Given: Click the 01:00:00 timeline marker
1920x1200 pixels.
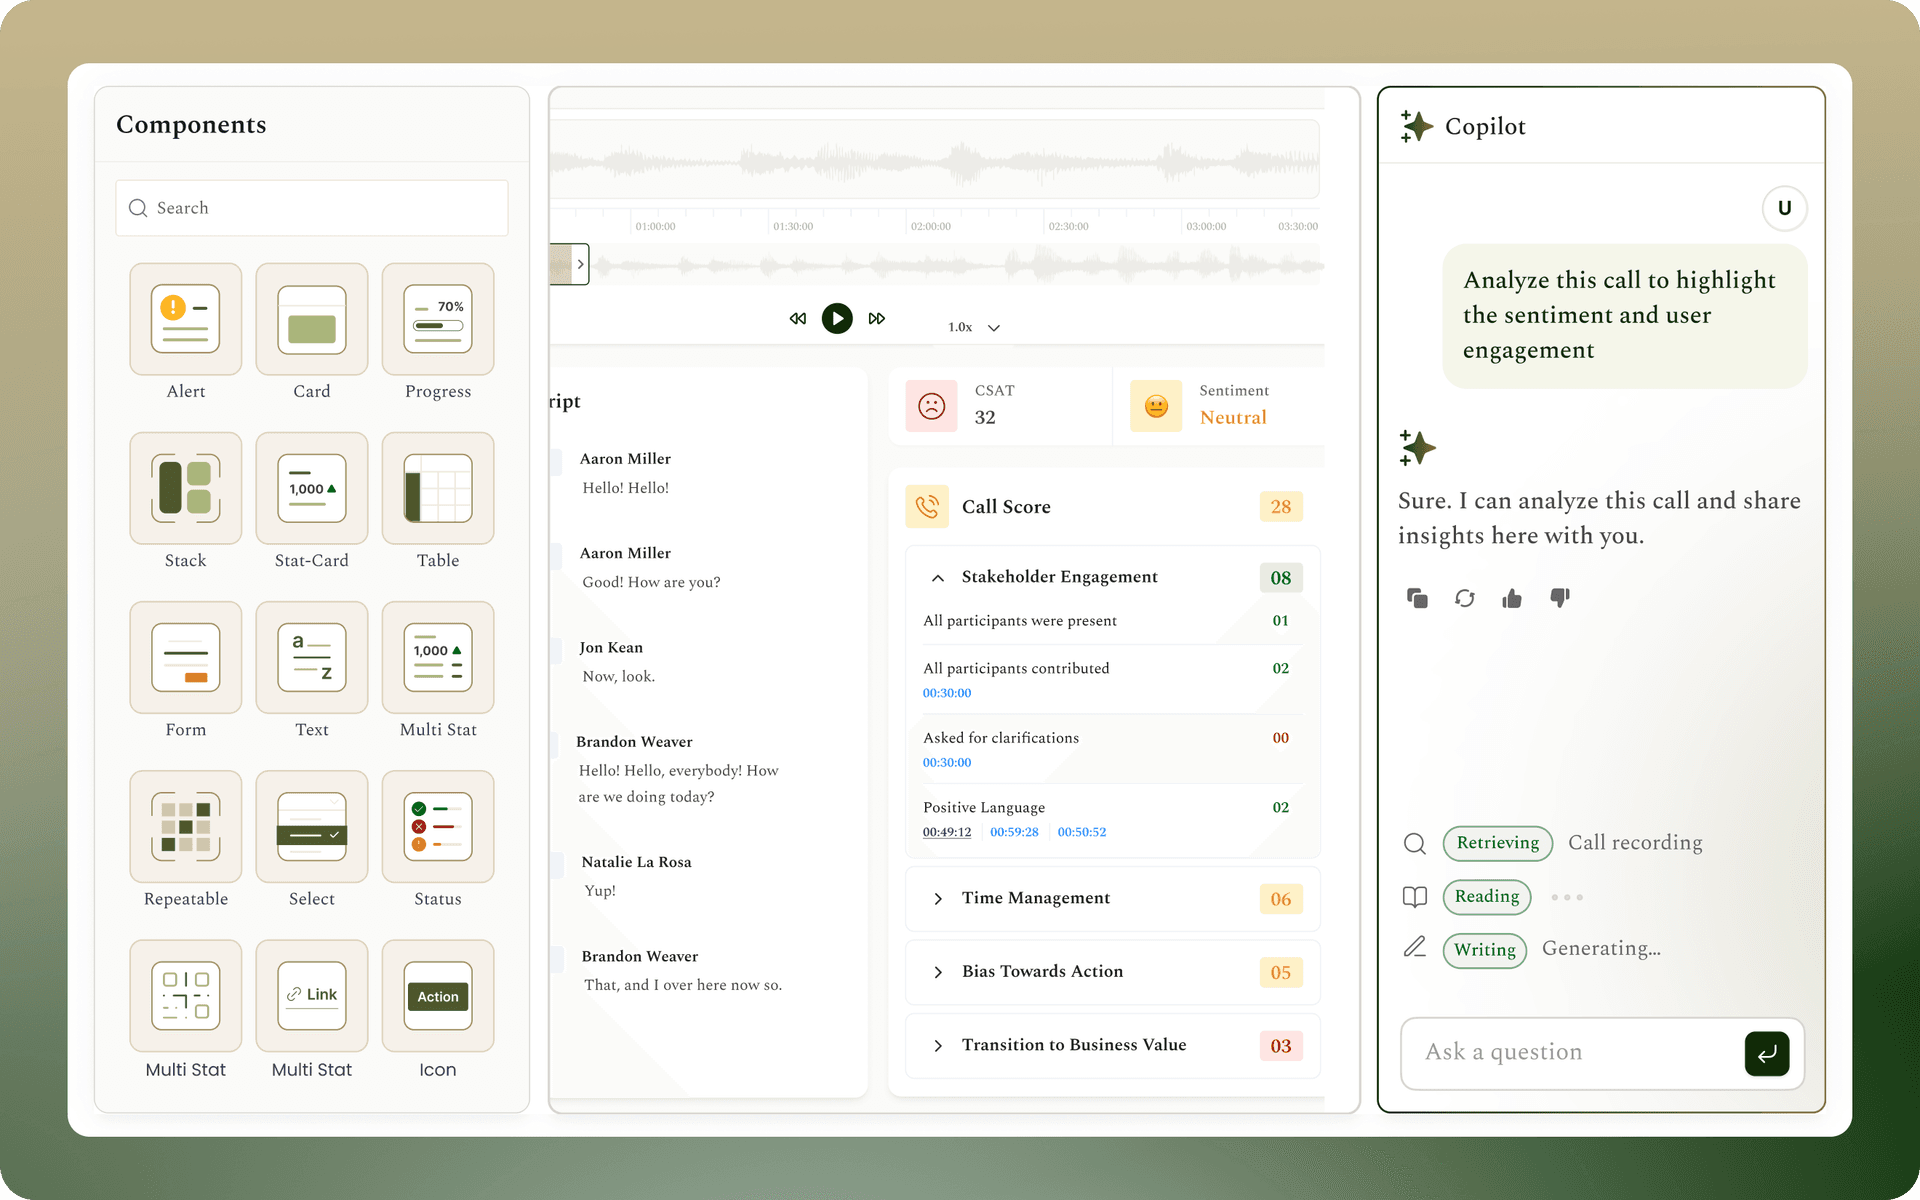Looking at the screenshot, I should 655,227.
